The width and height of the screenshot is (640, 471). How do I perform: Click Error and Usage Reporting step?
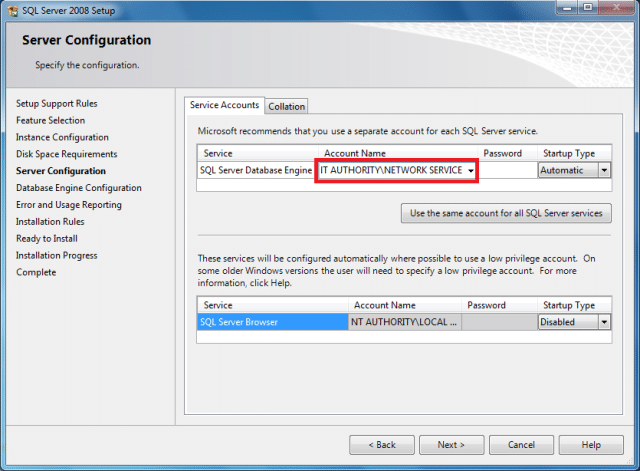(69, 205)
